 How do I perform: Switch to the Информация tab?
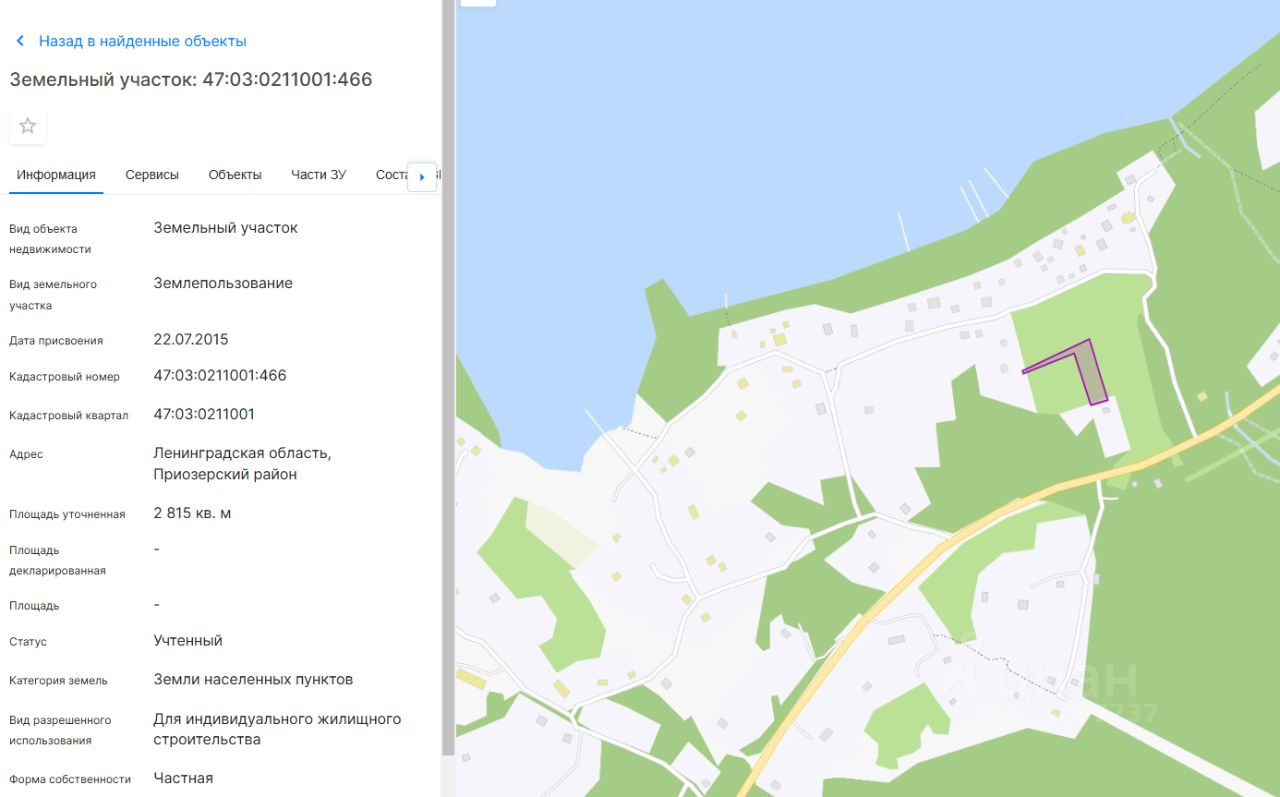(x=56, y=175)
